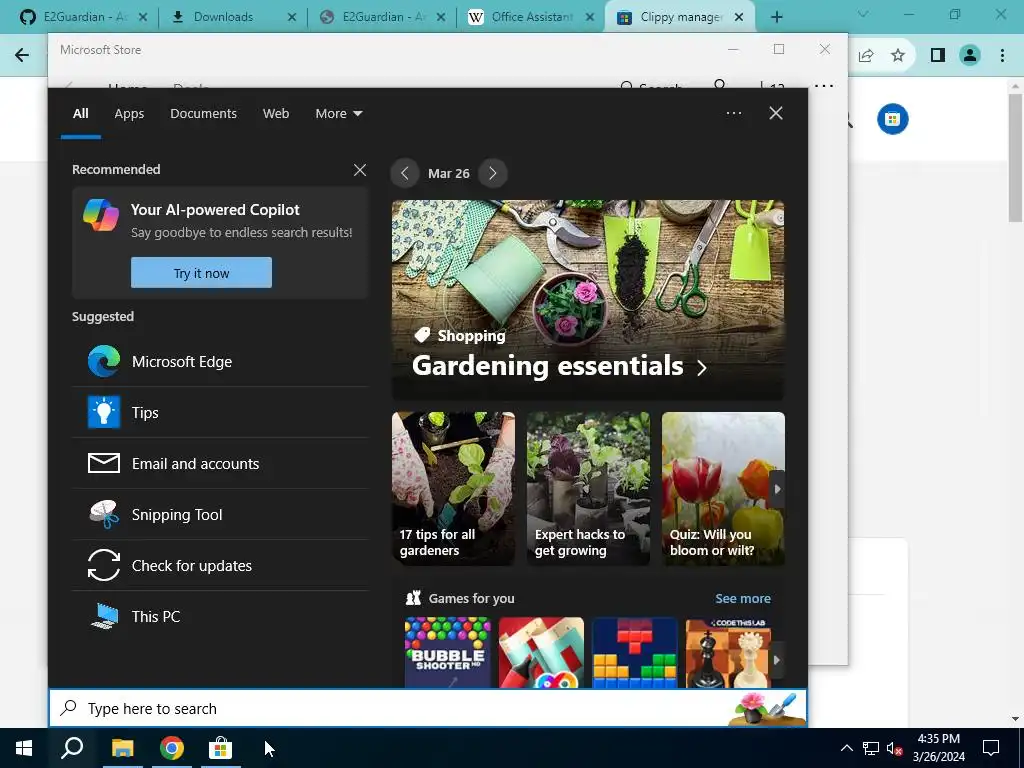Switch to the All search tab
The image size is (1024, 768).
pos(80,114)
